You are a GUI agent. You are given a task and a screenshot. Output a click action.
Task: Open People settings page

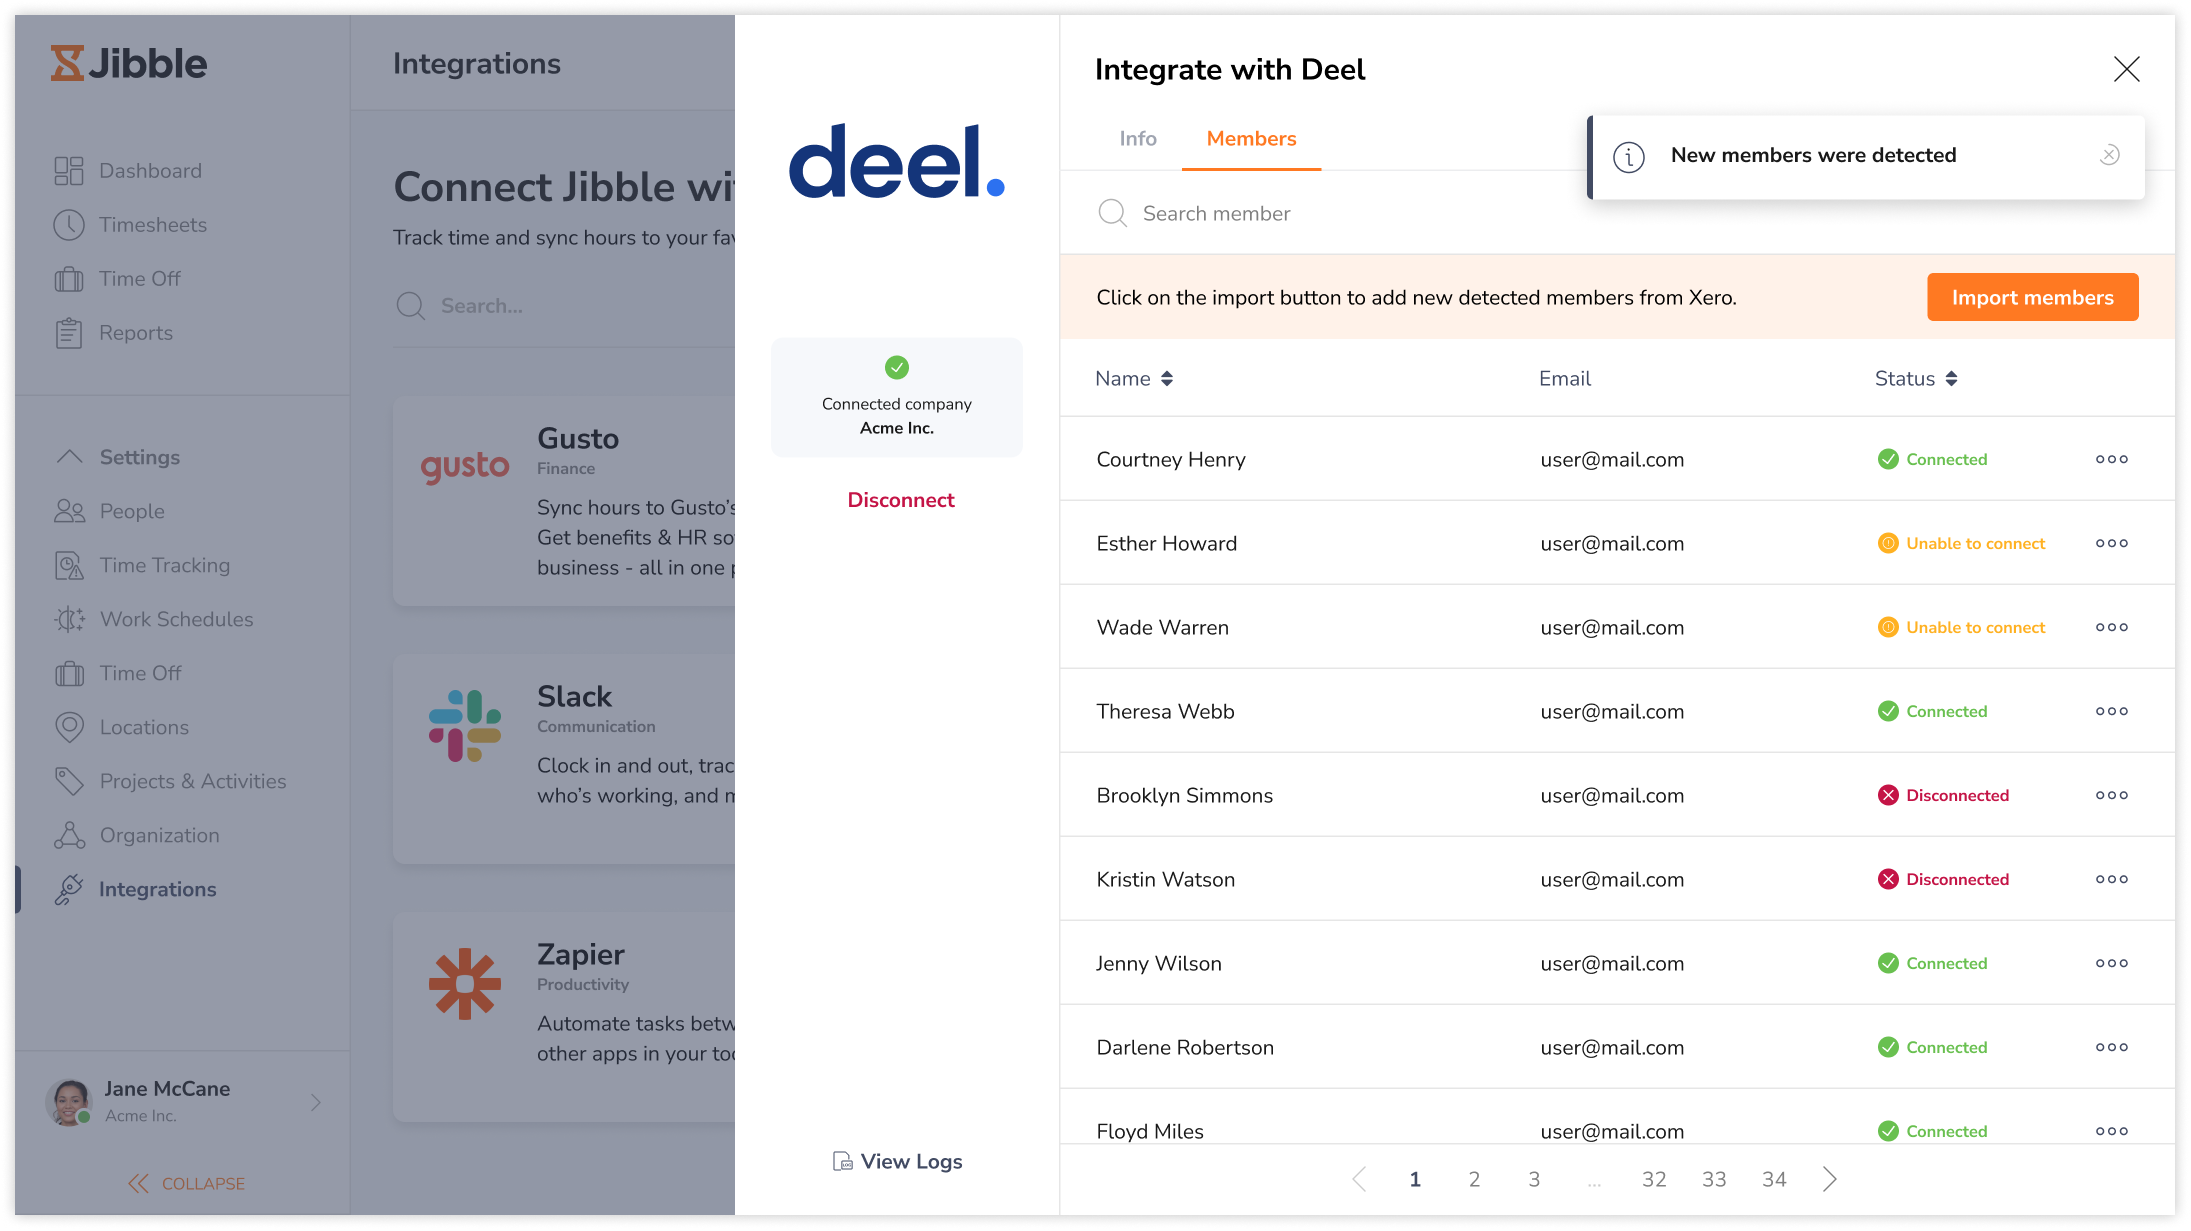(110, 511)
